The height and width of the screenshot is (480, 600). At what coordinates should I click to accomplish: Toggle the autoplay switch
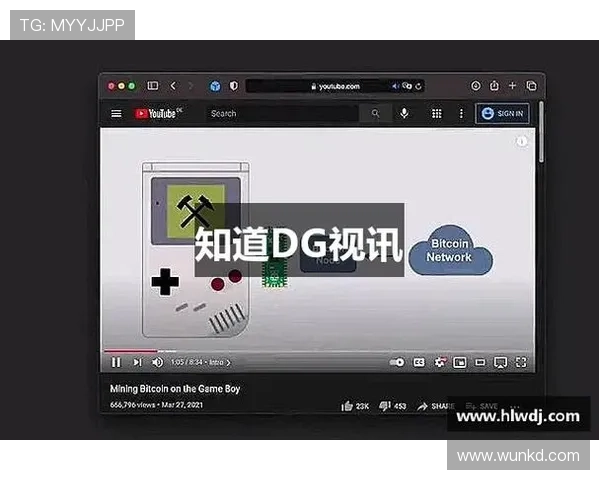coord(397,362)
